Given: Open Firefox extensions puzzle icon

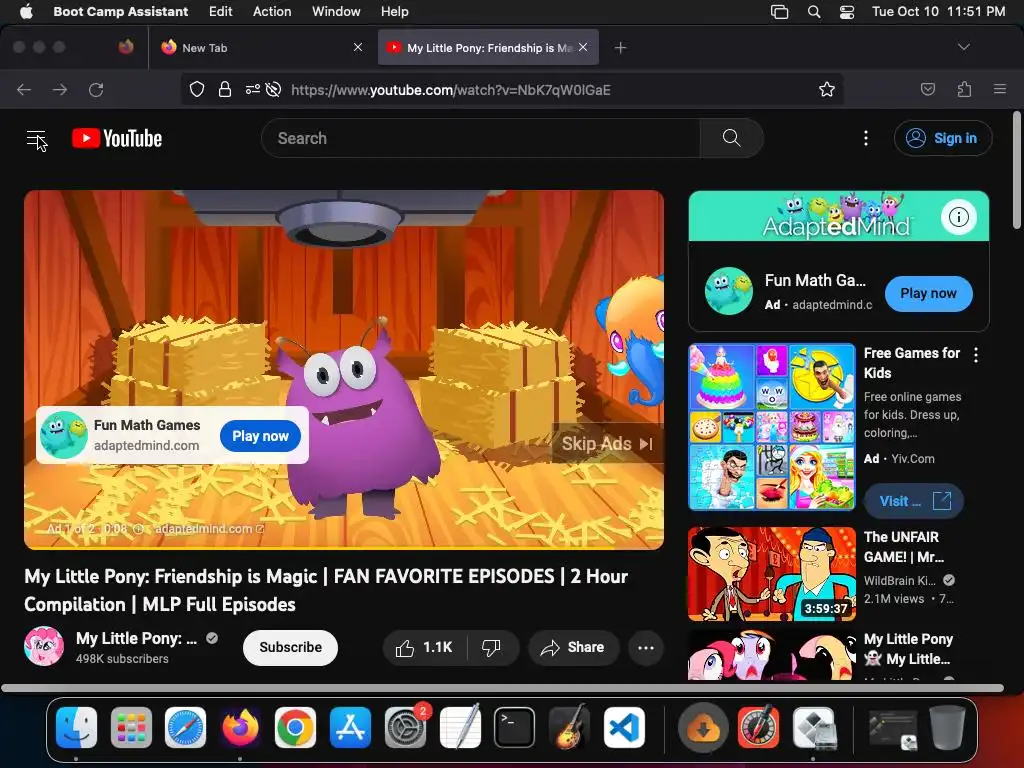Looking at the screenshot, I should (x=965, y=89).
